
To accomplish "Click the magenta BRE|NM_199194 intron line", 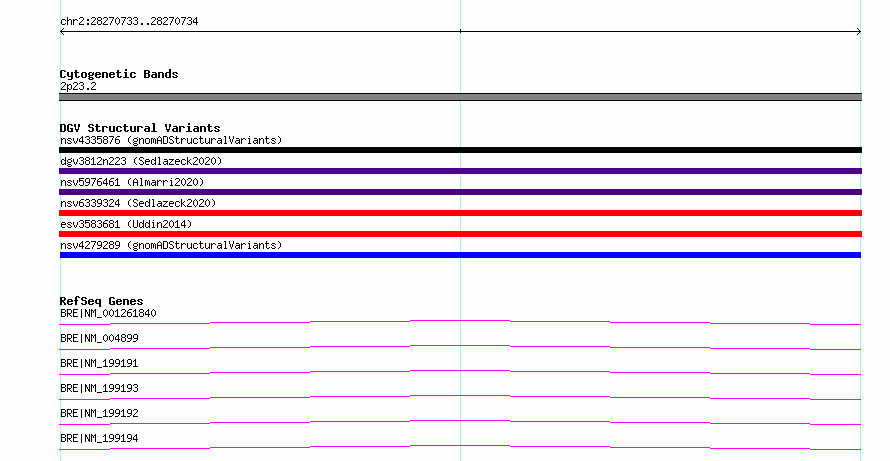I will point(460,447).
